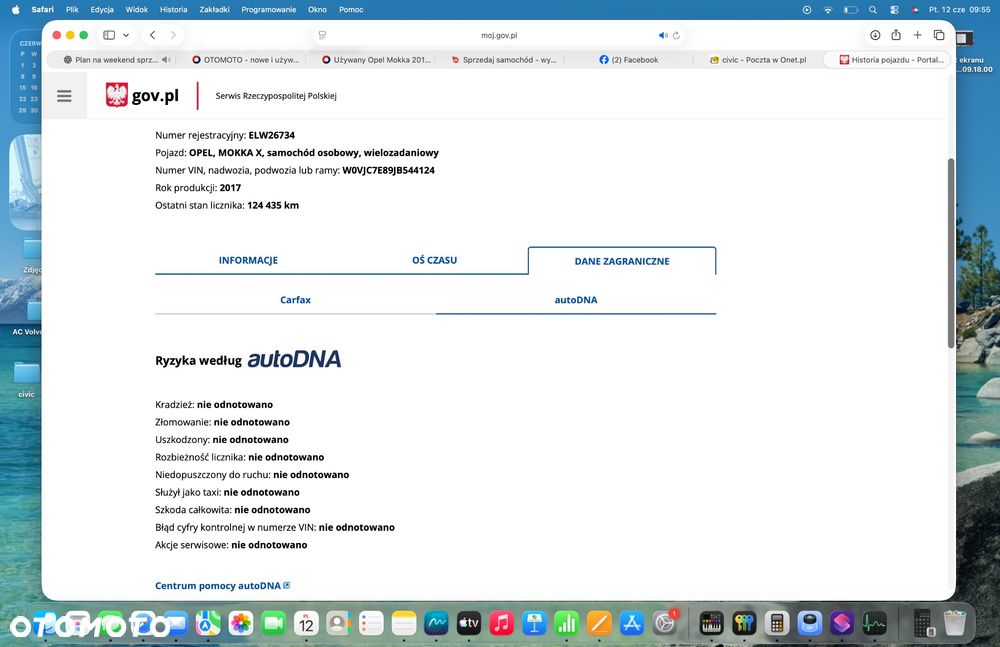Expand the sidebar dropdown chevron in toolbar
The width and height of the screenshot is (1000, 647).
126,35
